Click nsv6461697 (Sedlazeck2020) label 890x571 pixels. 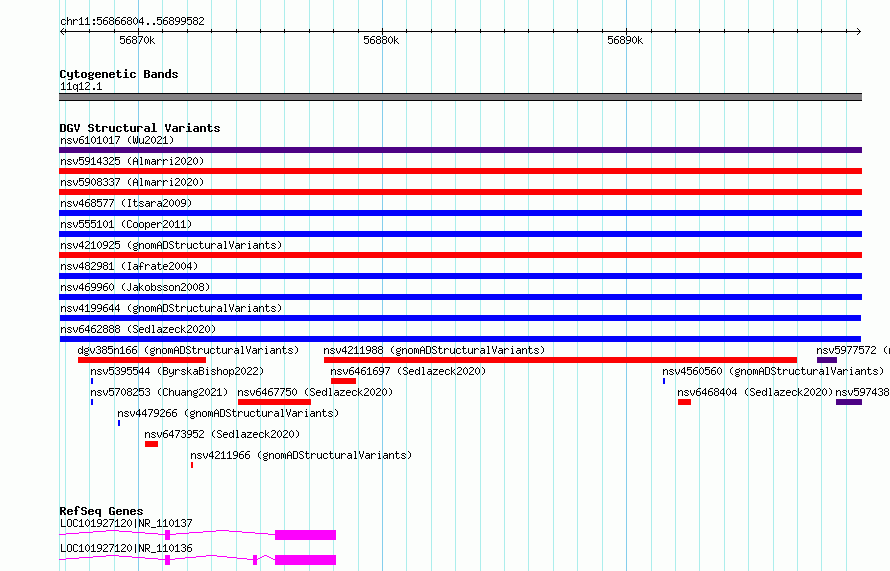pos(408,371)
